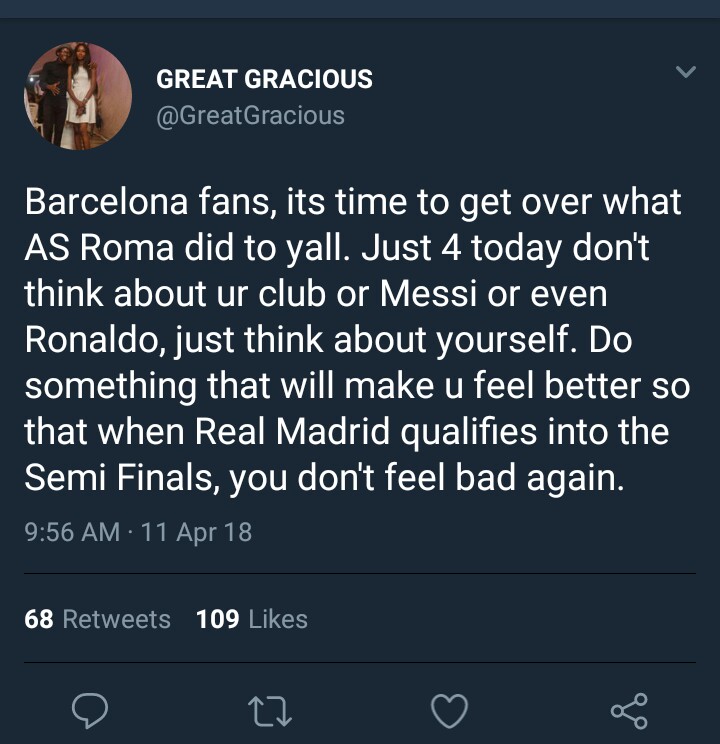The height and width of the screenshot is (744, 720).
Task: View the 68 Retweets list
Action: coord(97,619)
